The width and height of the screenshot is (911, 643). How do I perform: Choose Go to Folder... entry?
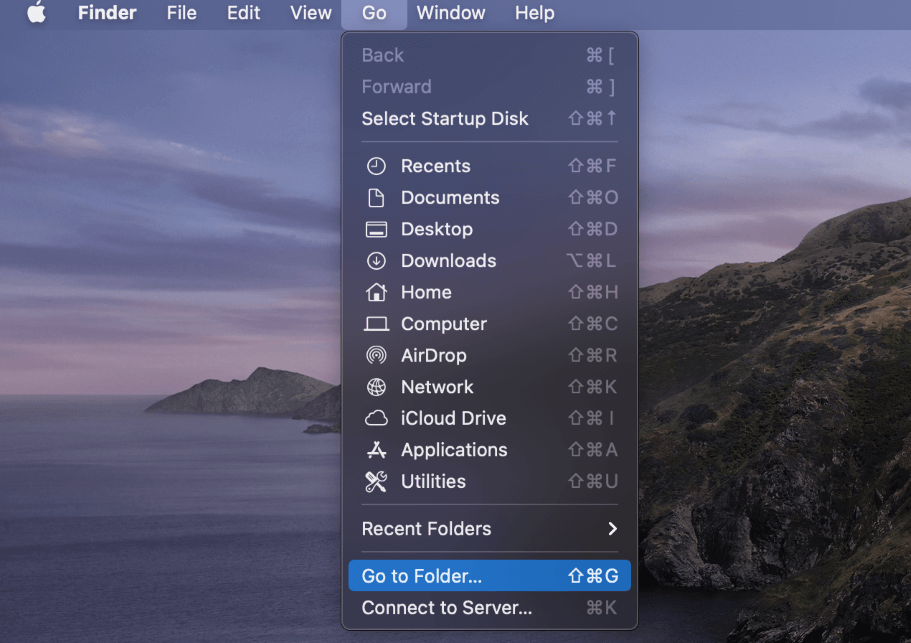pyautogui.click(x=422, y=576)
